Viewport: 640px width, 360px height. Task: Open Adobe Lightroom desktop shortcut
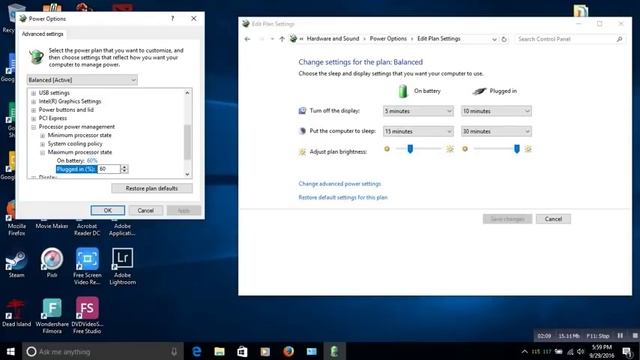point(122,266)
